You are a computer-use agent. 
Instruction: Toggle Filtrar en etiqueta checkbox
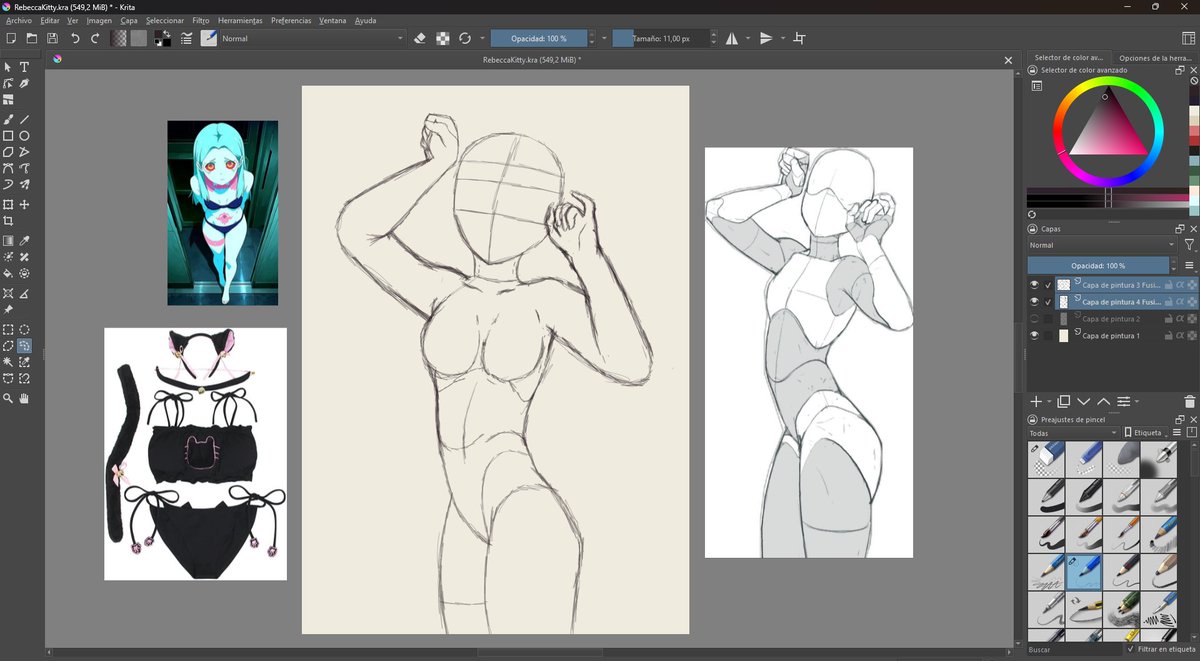[1131, 649]
